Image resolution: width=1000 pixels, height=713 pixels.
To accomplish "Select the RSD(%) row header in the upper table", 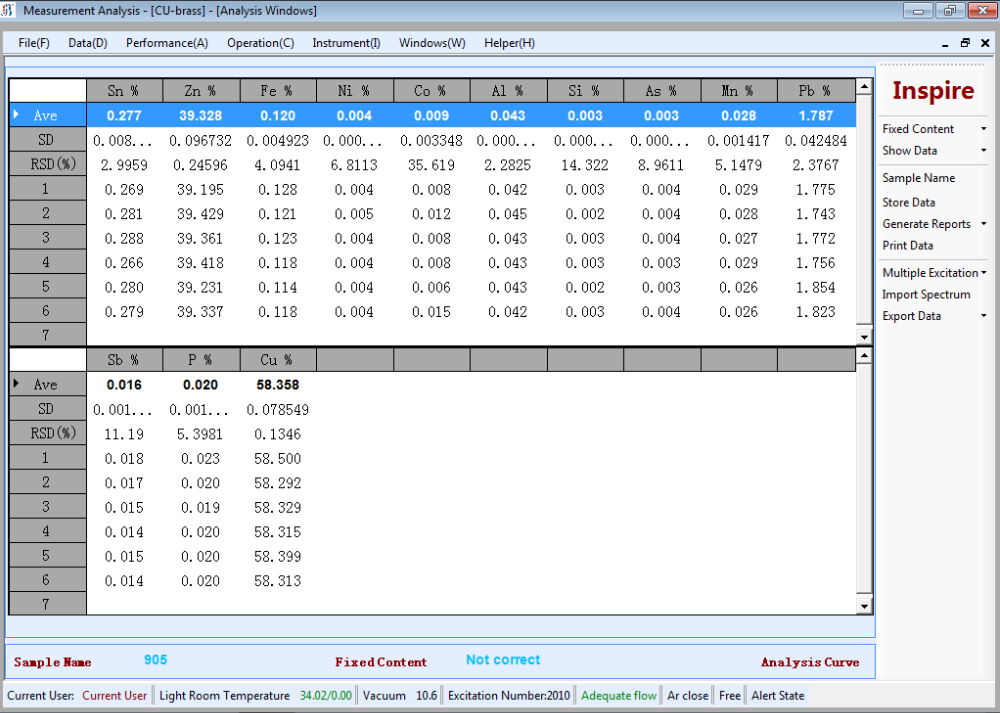I will point(48,165).
